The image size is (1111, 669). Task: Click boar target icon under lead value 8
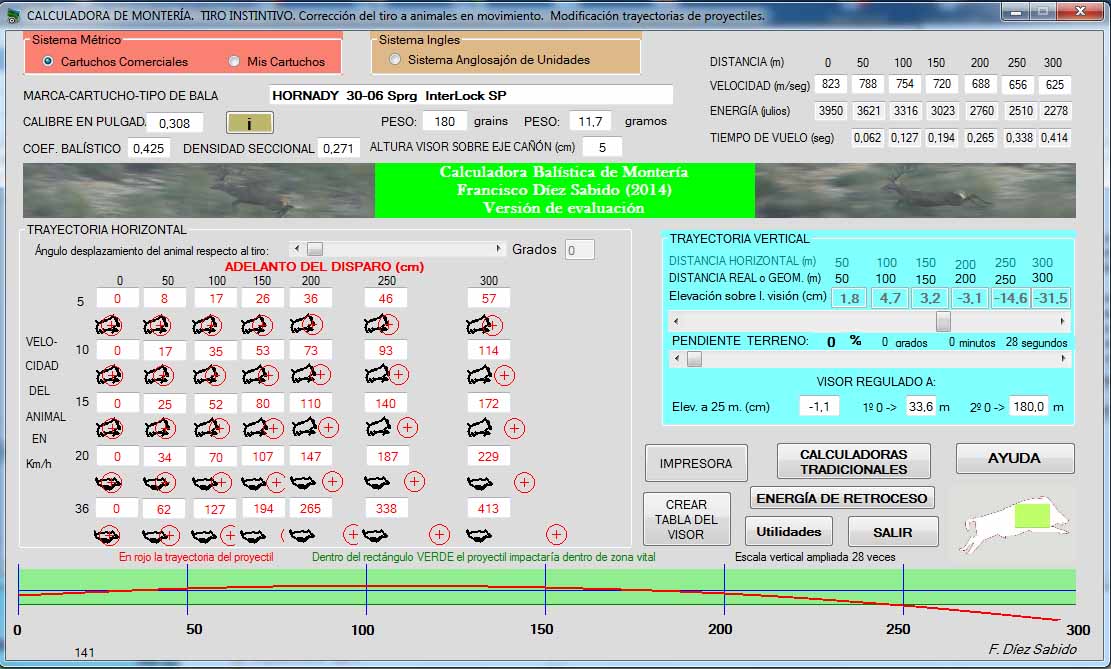(157, 325)
